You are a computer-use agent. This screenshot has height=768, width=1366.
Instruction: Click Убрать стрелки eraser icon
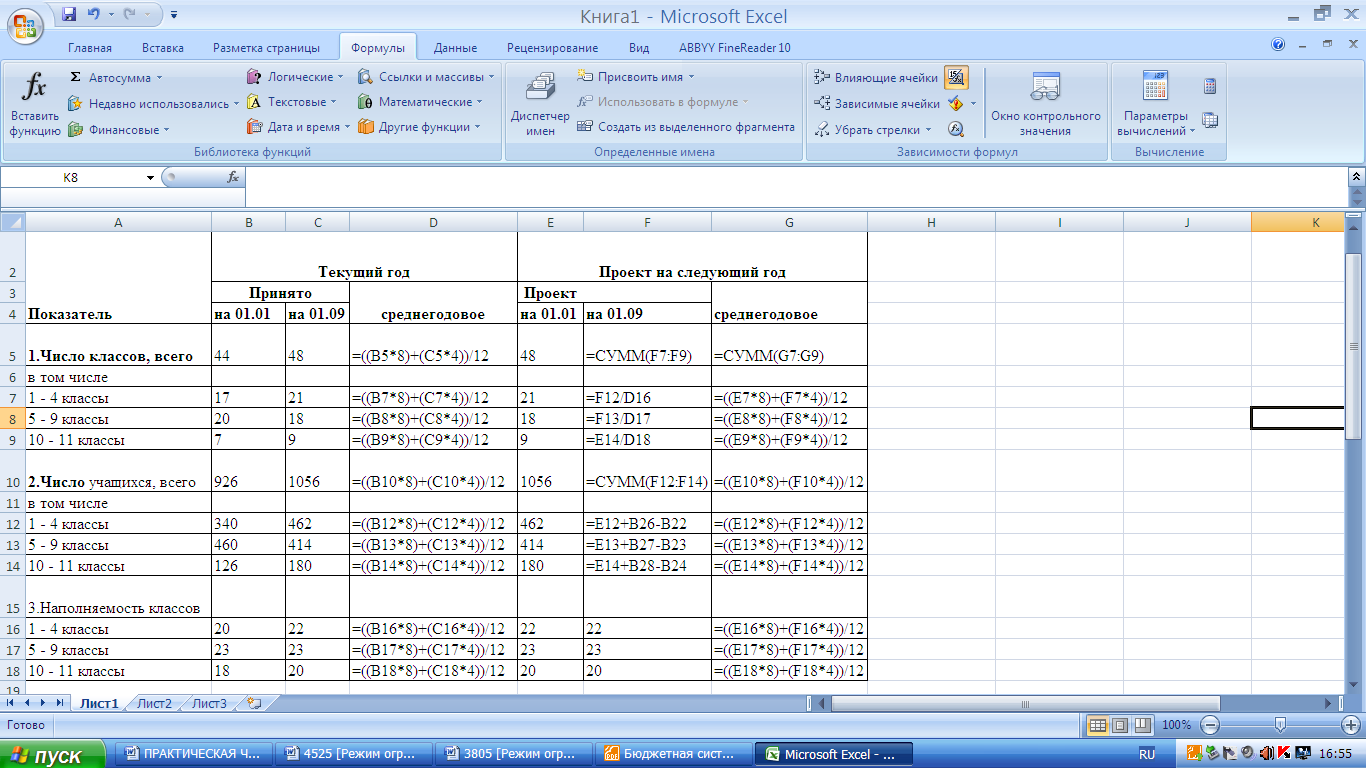click(x=822, y=129)
